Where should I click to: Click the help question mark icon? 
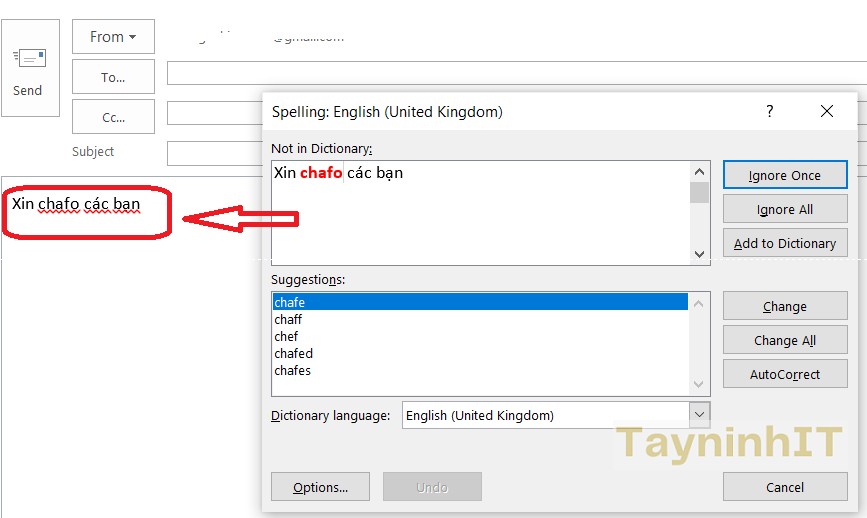pyautogui.click(x=769, y=112)
